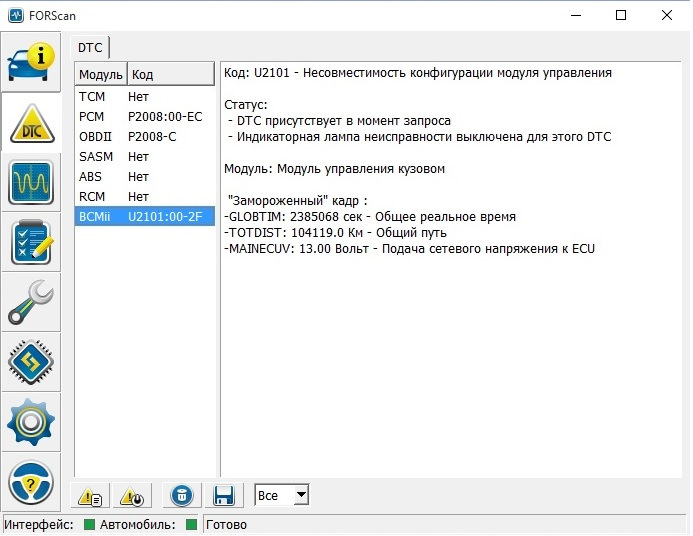
Task: Click the MAINECUV 13.00 Вольт line
Action: 409,248
